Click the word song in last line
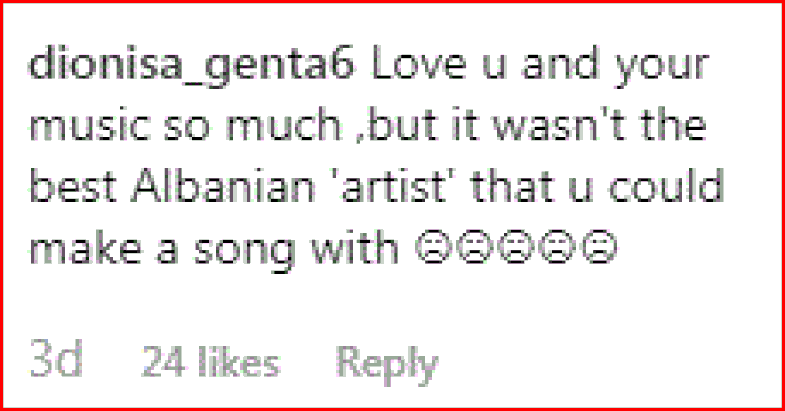This screenshot has width=785, height=411. click(x=244, y=250)
